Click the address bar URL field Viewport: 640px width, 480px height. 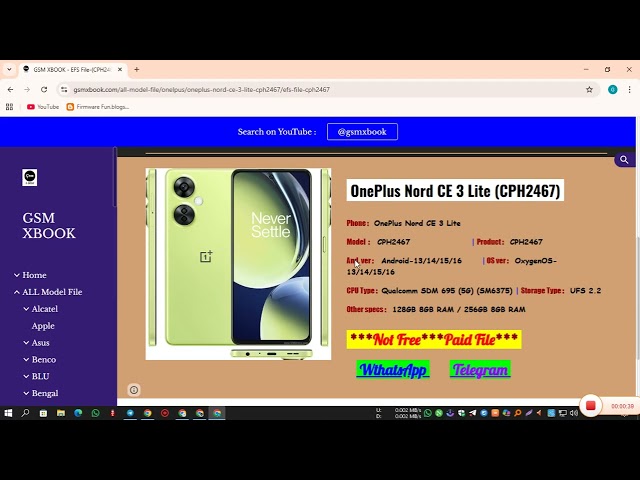[x=327, y=89]
